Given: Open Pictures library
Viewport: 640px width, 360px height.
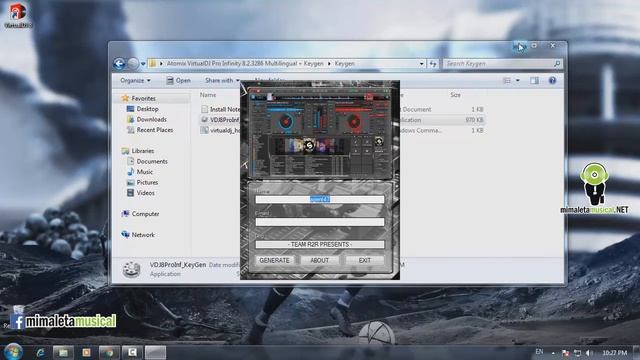Looking at the screenshot, I should [x=147, y=182].
